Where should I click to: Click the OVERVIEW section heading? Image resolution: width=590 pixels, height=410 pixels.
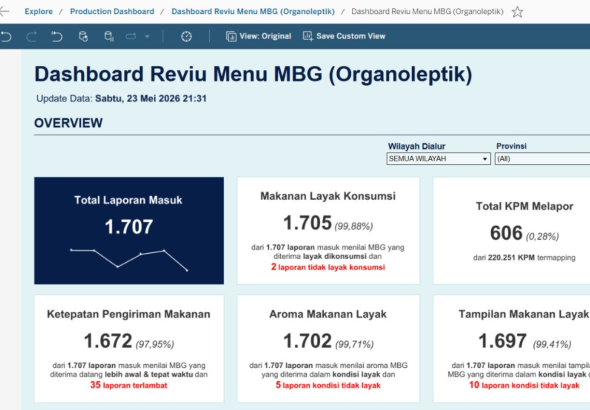[68, 123]
